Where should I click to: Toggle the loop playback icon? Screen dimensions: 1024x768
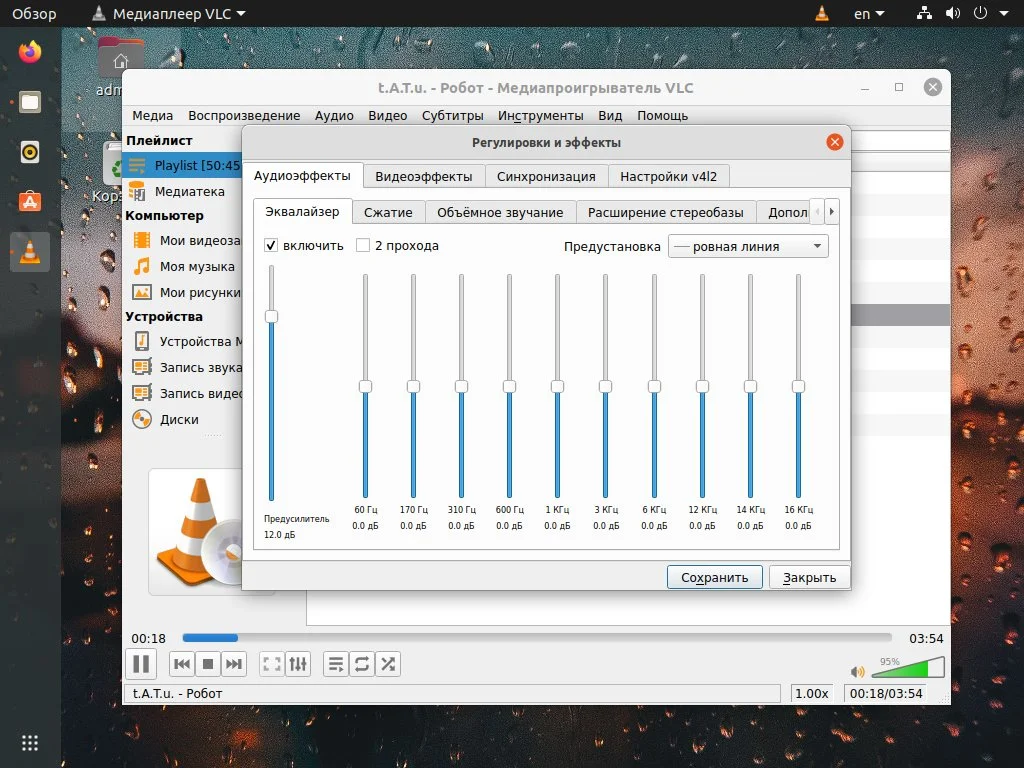pyautogui.click(x=362, y=663)
